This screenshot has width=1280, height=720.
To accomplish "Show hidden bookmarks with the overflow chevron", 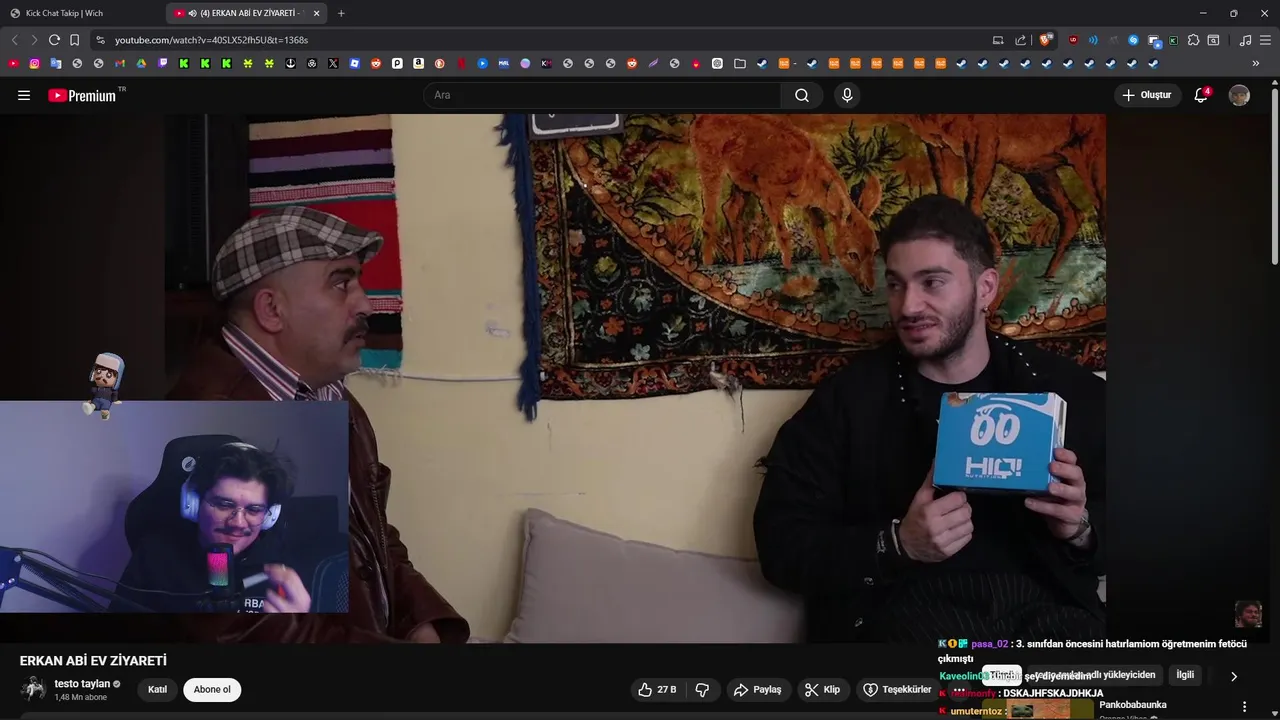I will point(1256,63).
